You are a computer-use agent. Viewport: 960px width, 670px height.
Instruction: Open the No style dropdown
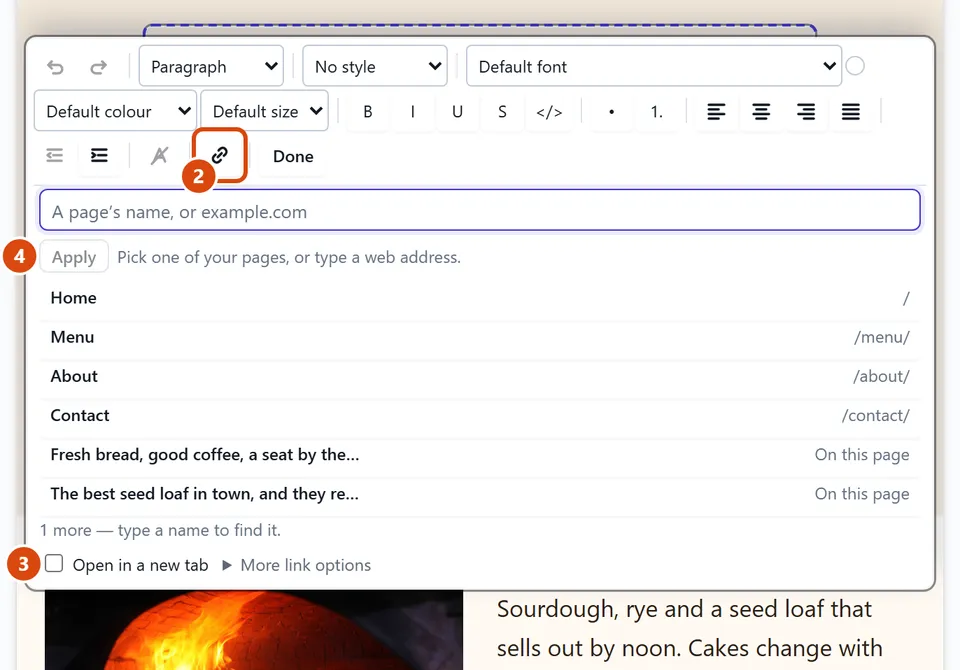click(x=375, y=66)
